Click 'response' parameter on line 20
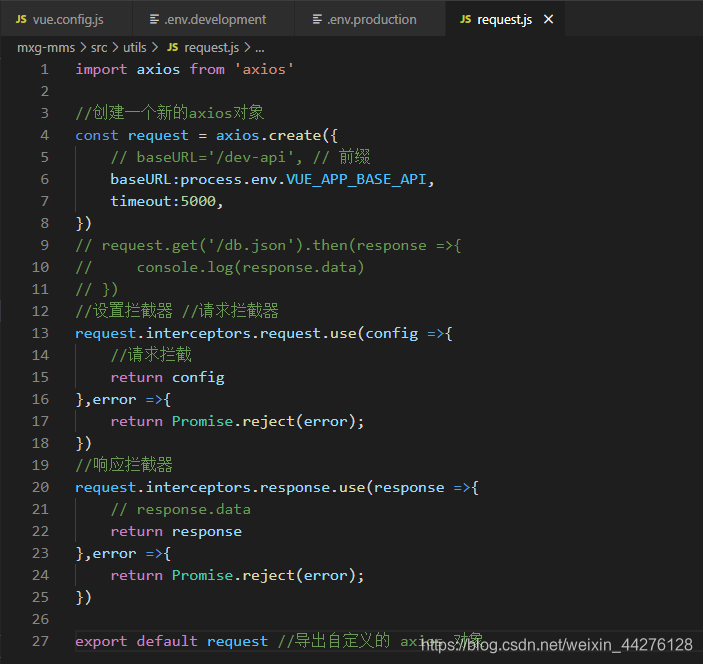This screenshot has height=664, width=703. click(409, 488)
